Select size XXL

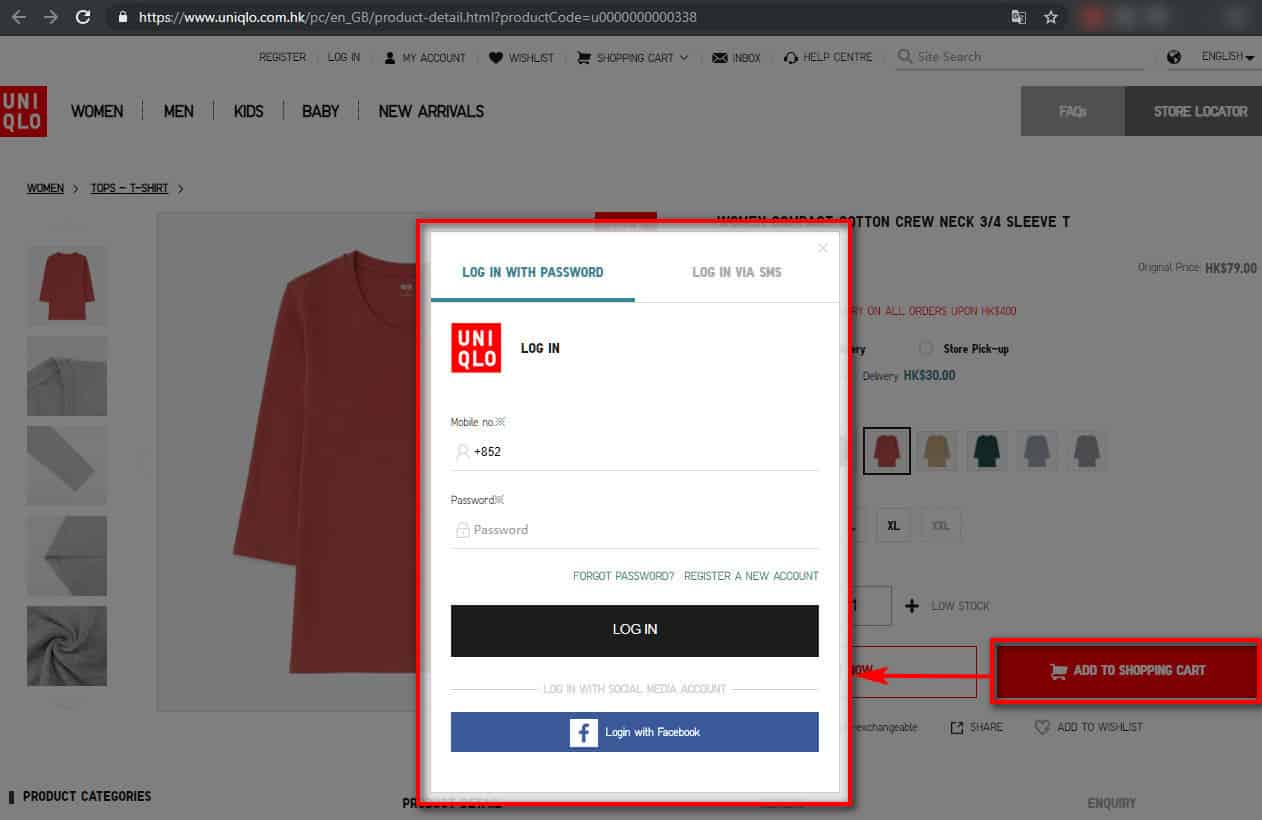941,525
